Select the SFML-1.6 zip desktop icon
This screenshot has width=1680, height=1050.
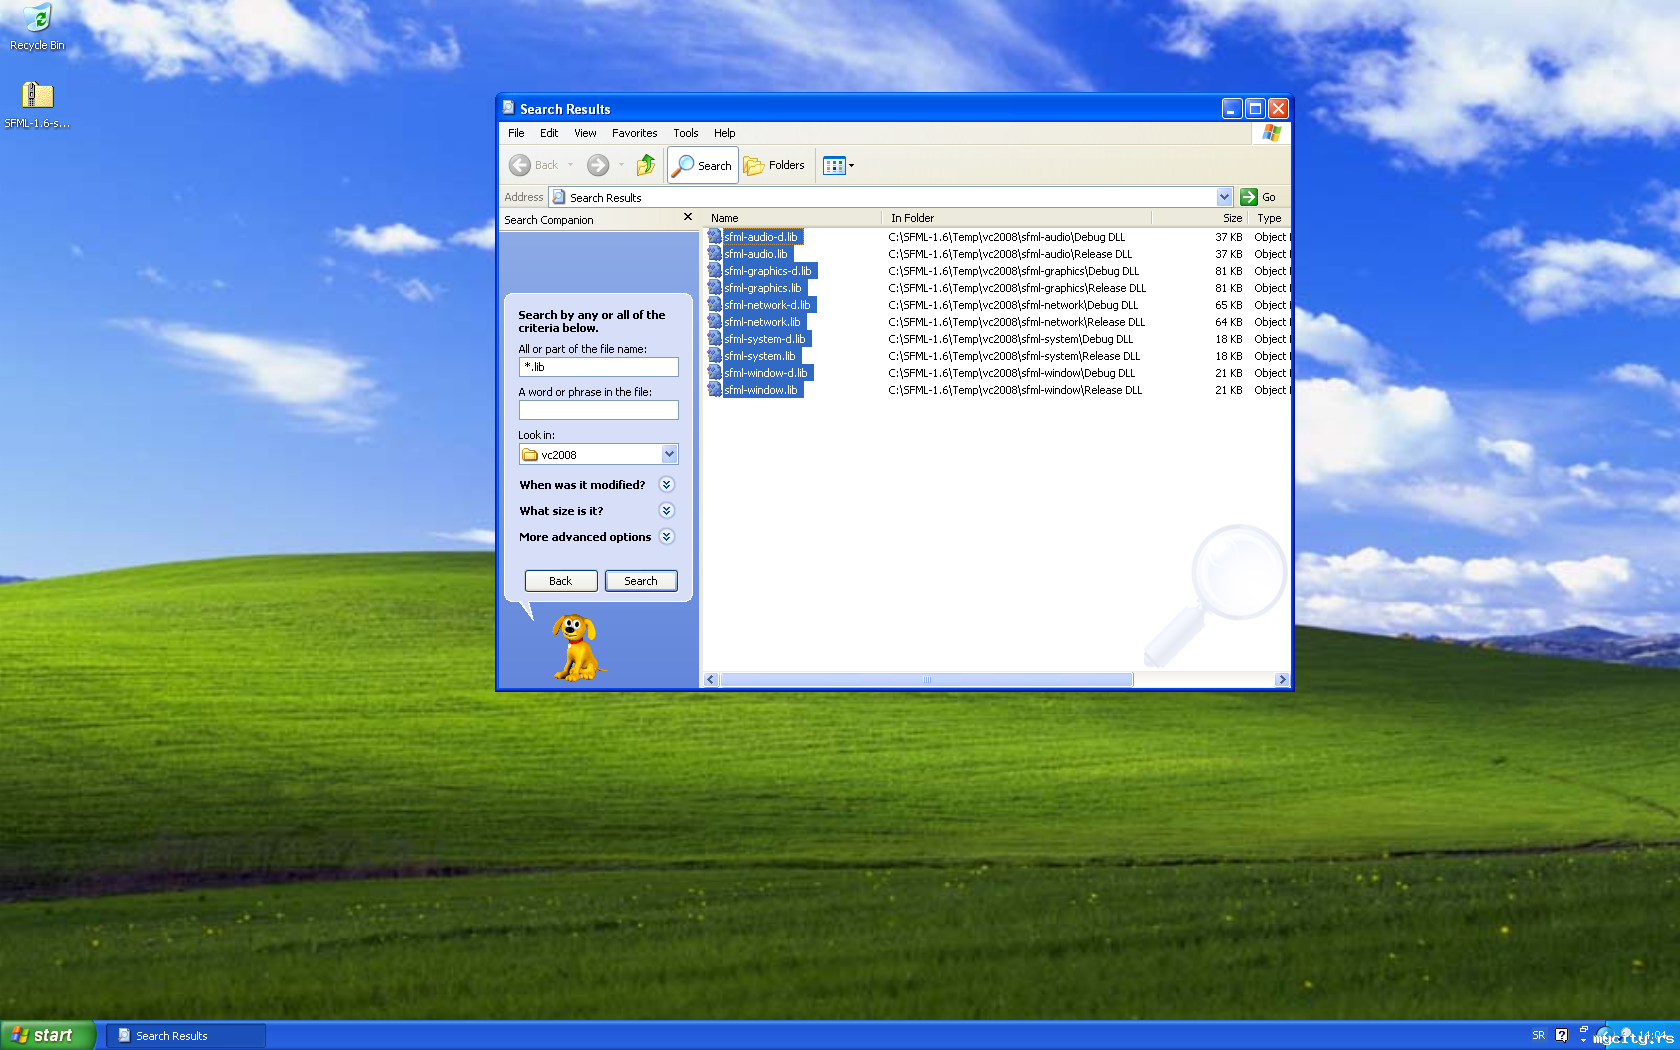[x=37, y=97]
